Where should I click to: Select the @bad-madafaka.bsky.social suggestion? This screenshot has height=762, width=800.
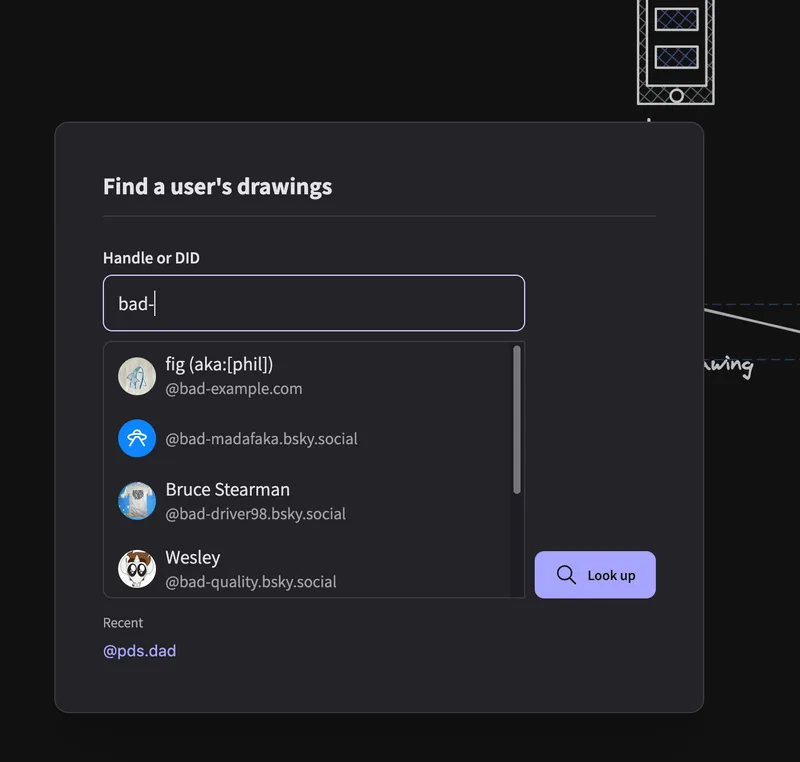pyautogui.click(x=309, y=439)
